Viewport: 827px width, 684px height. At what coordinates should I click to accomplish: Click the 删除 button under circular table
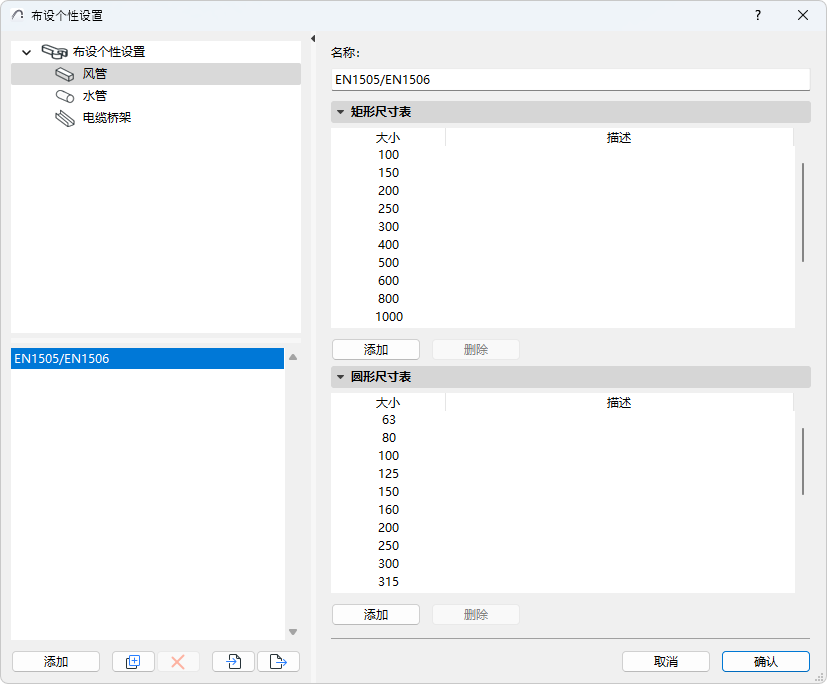pos(476,614)
